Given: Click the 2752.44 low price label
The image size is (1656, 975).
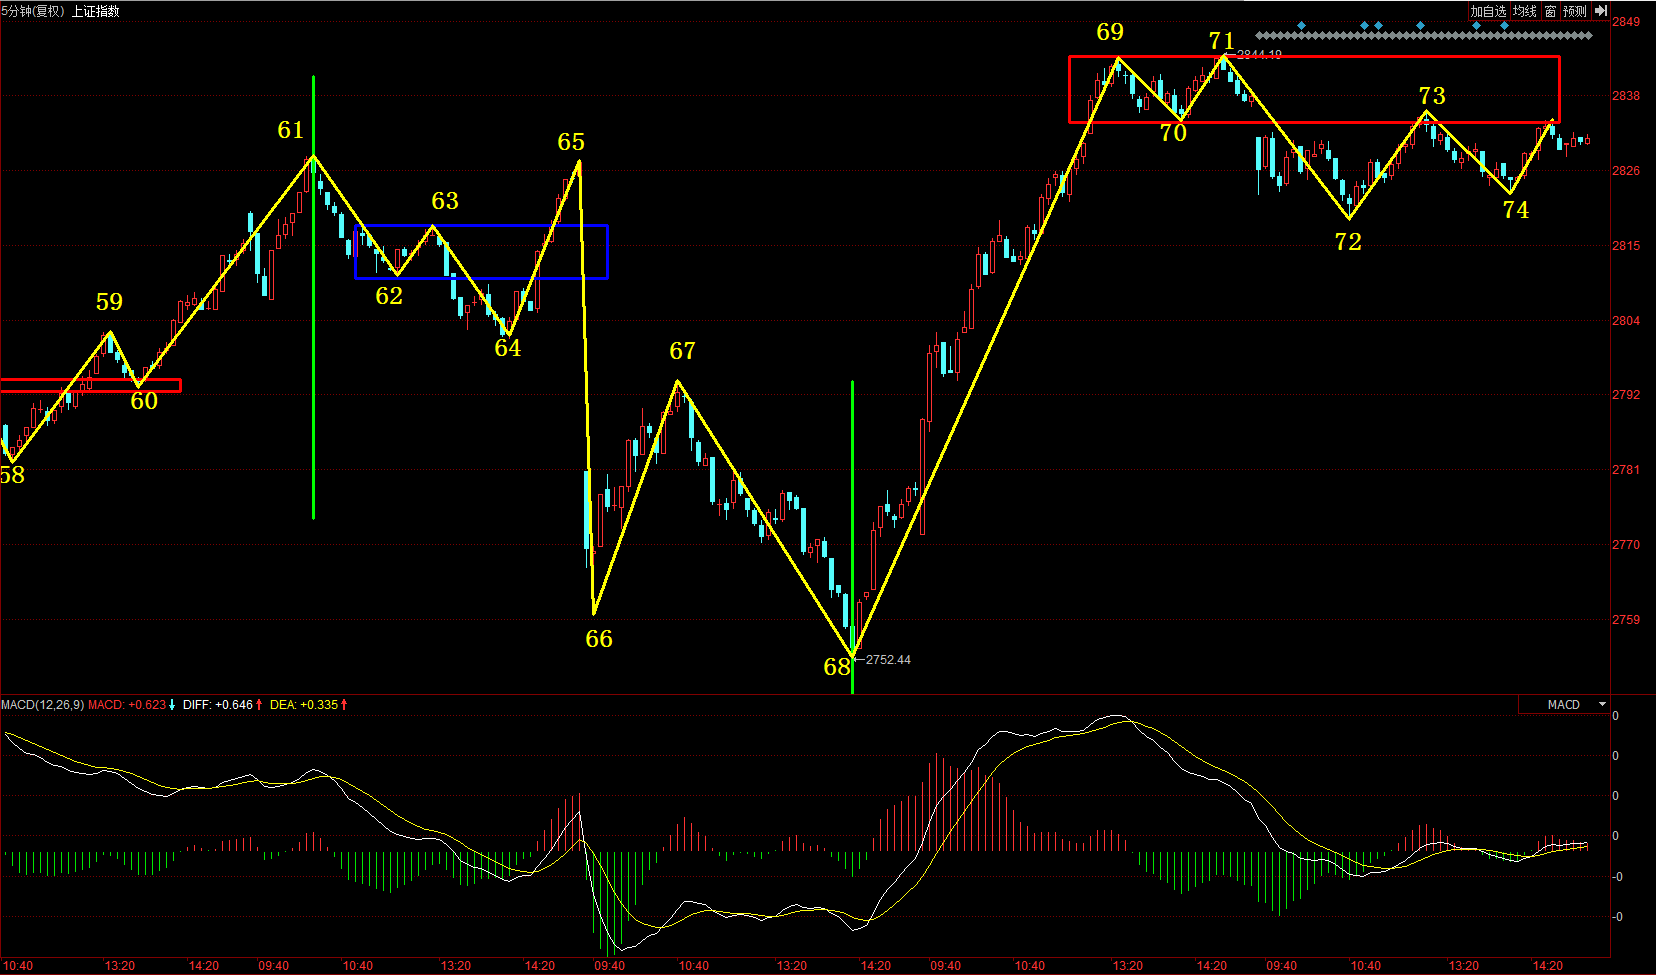Looking at the screenshot, I should point(888,660).
